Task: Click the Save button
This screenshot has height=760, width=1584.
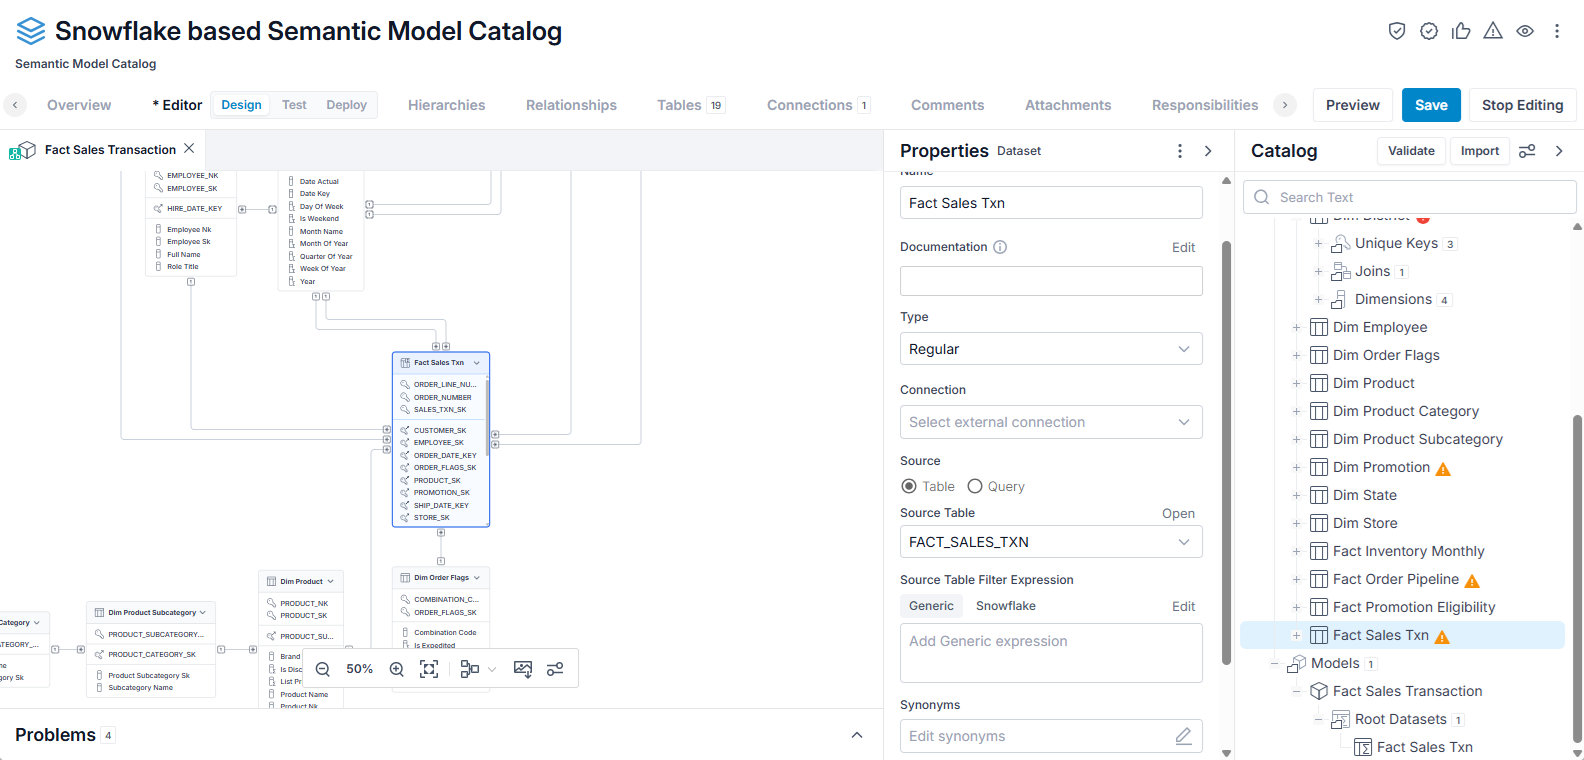Action: tap(1431, 105)
